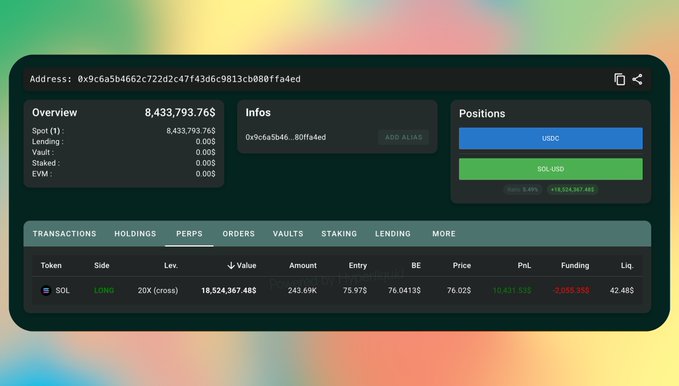Viewport: 679px width, 386px height.
Task: Click the BE column header
Action: (x=416, y=266)
